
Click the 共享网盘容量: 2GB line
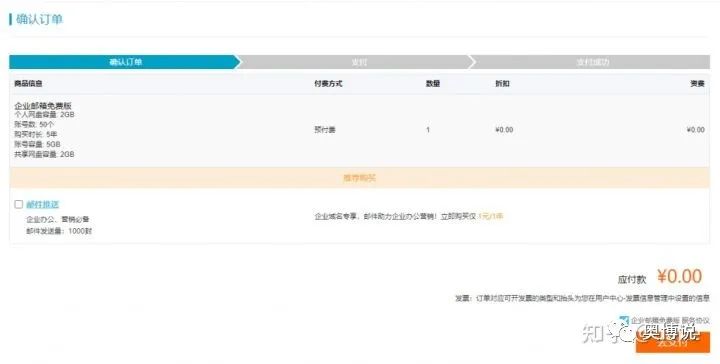pyautogui.click(x=44, y=154)
